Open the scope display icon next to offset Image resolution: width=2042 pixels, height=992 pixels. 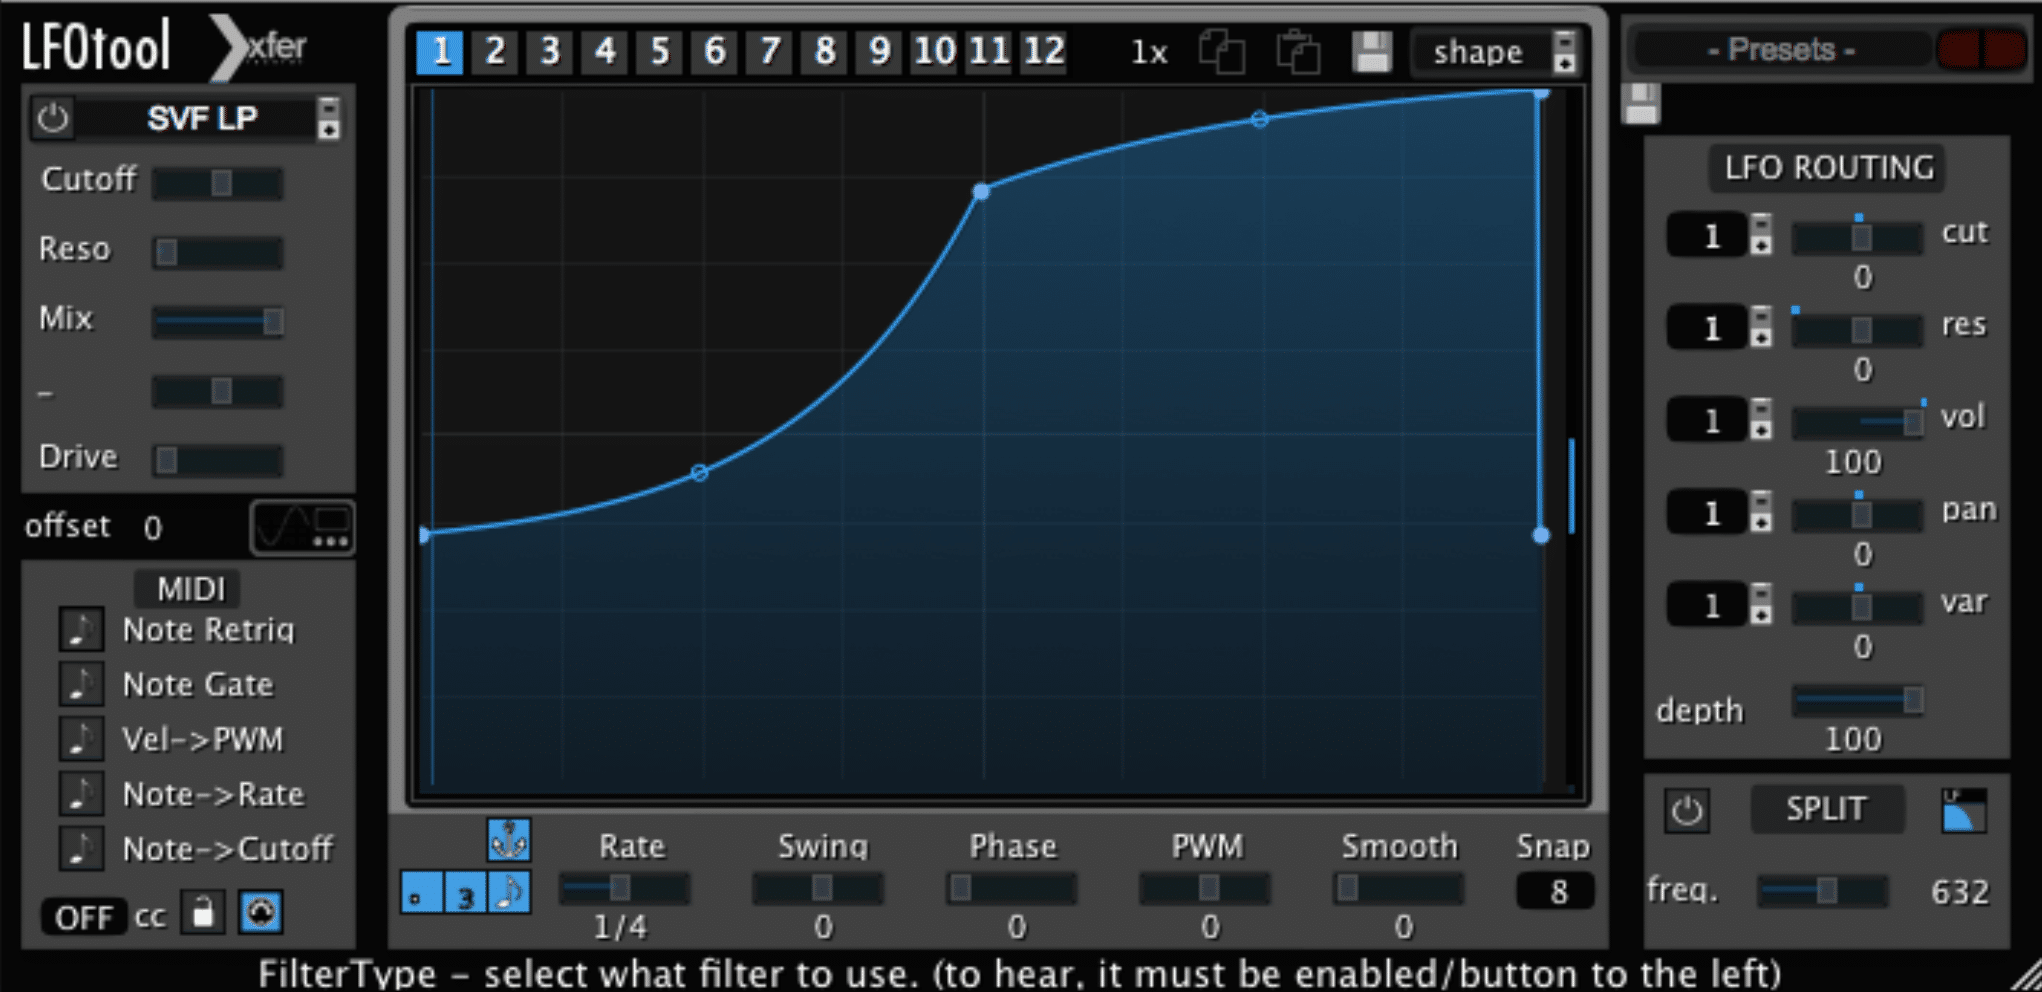(x=302, y=527)
